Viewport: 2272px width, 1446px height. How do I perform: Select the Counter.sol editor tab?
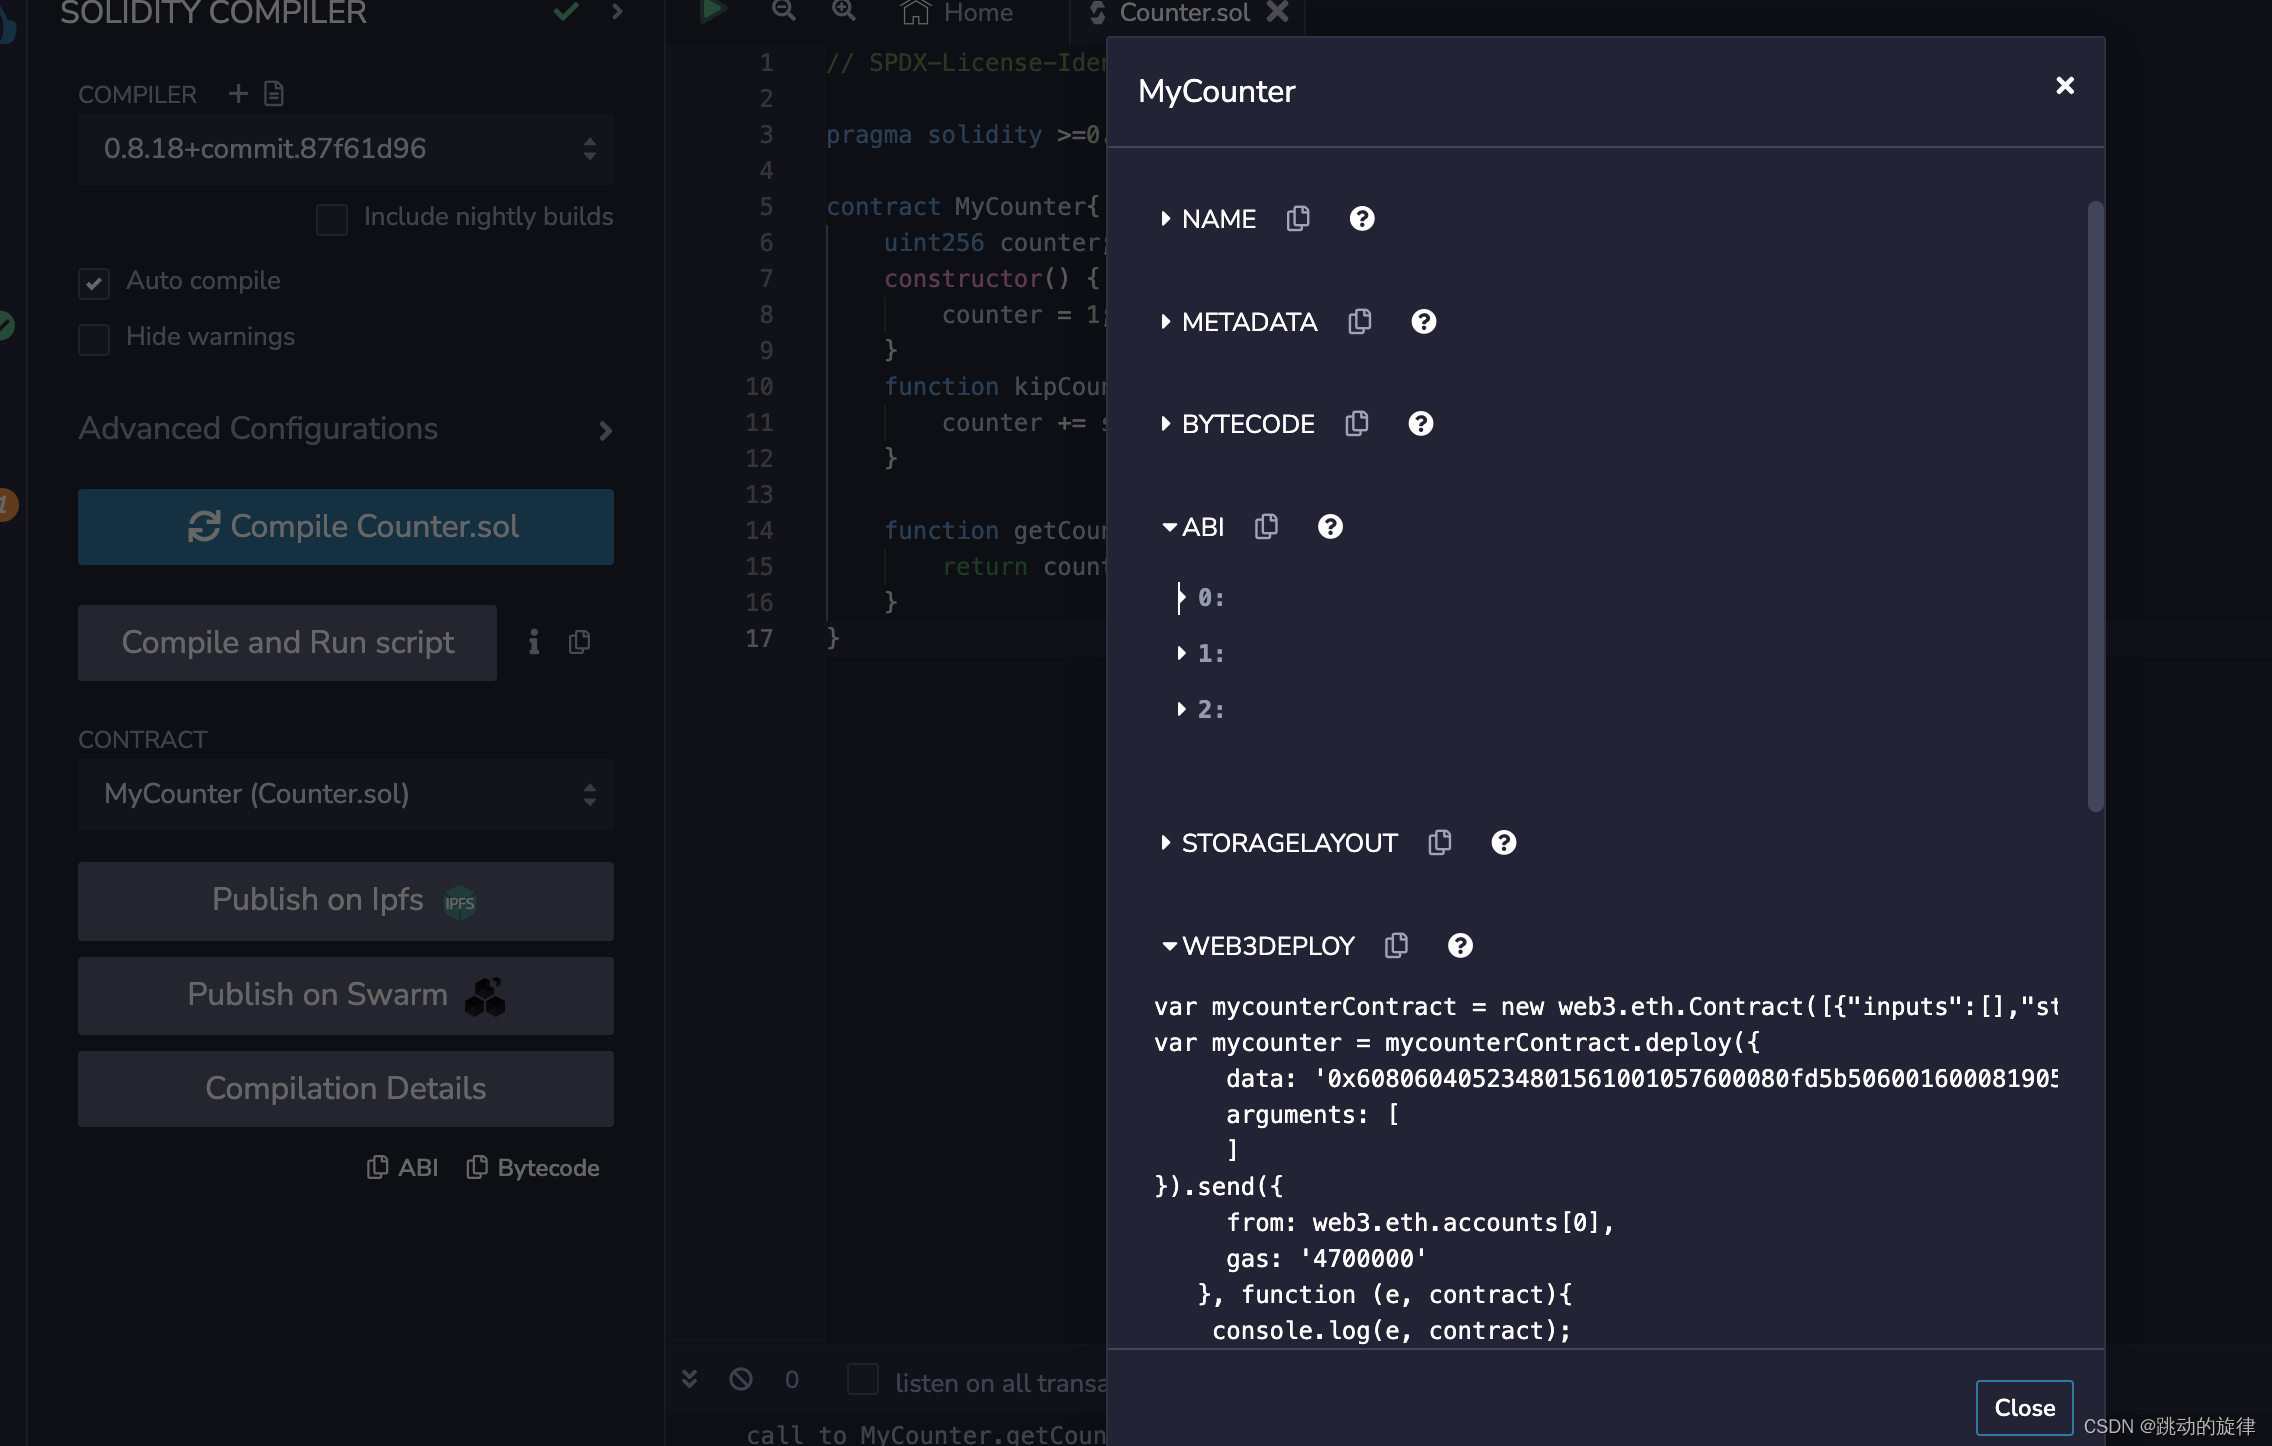click(x=1184, y=13)
